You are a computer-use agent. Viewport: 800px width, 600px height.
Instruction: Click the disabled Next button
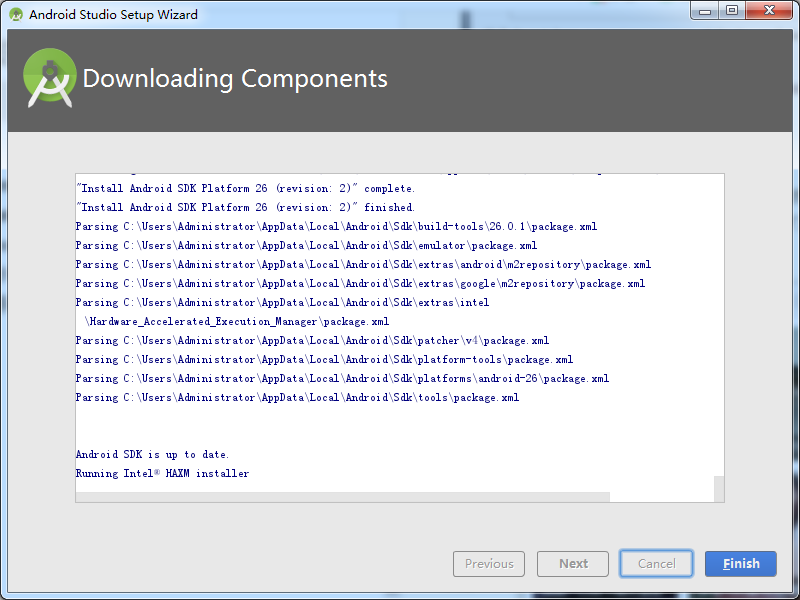[x=573, y=564]
